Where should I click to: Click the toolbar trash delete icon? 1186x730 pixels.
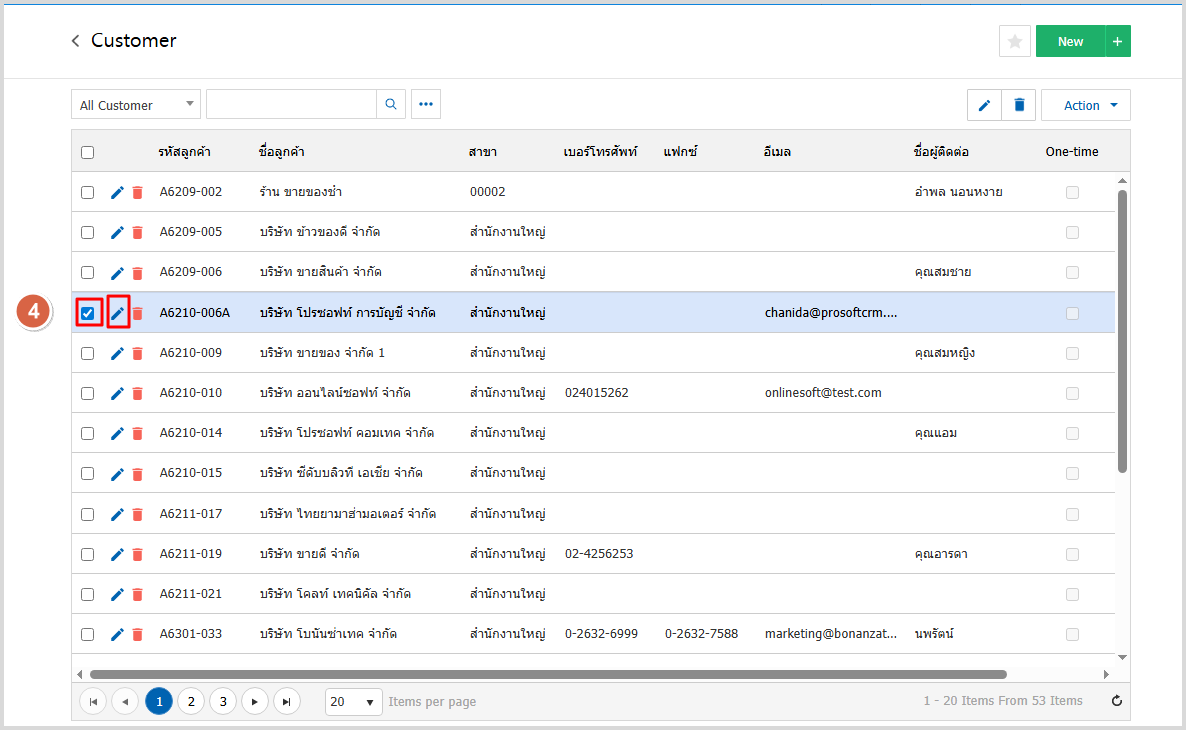[1019, 105]
